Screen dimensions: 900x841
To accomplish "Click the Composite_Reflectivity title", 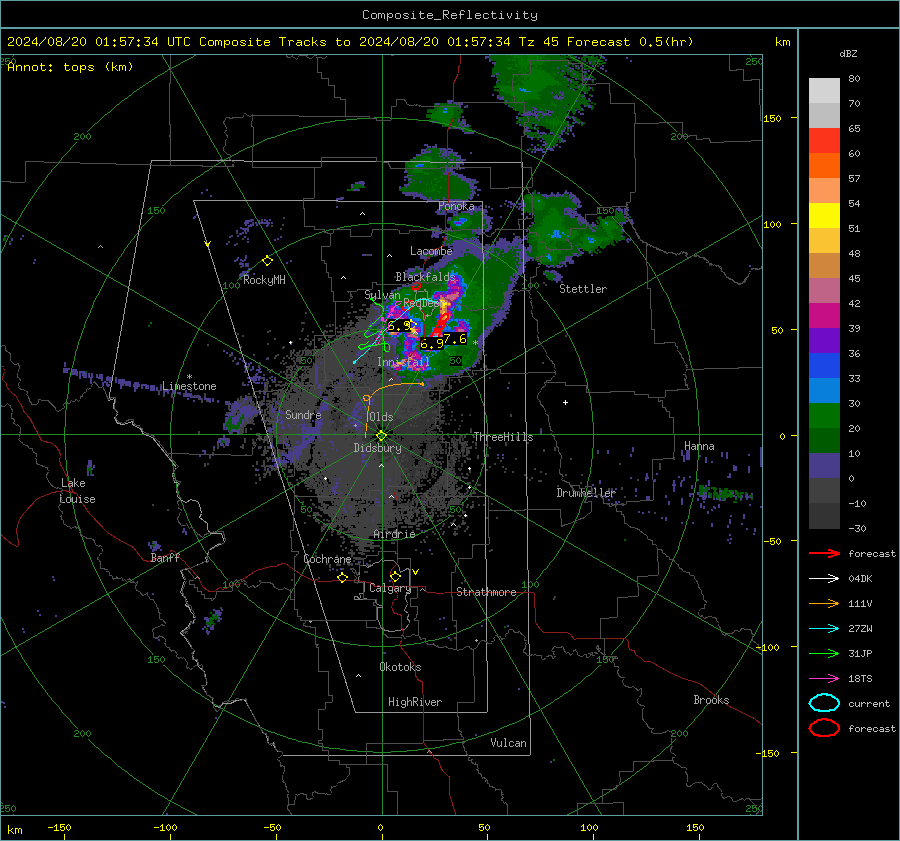I will point(450,15).
